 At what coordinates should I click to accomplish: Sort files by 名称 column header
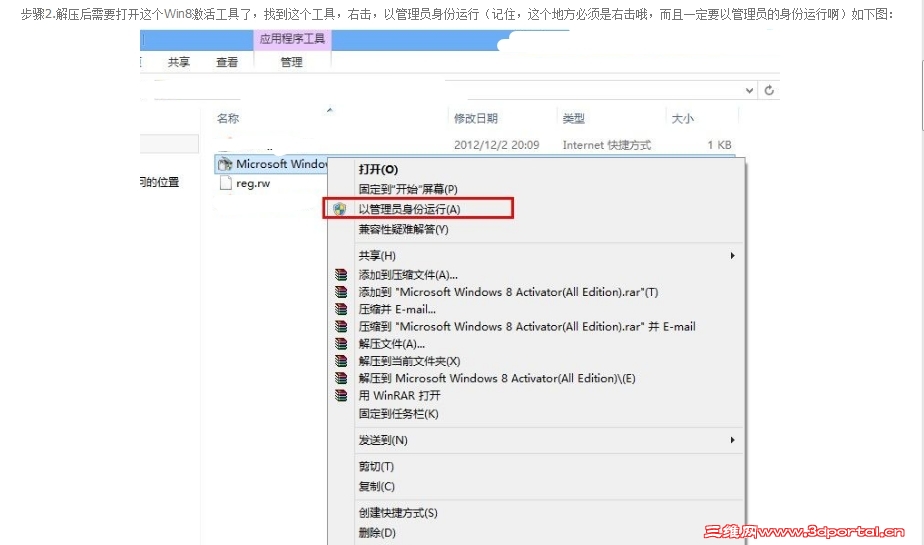(227, 118)
